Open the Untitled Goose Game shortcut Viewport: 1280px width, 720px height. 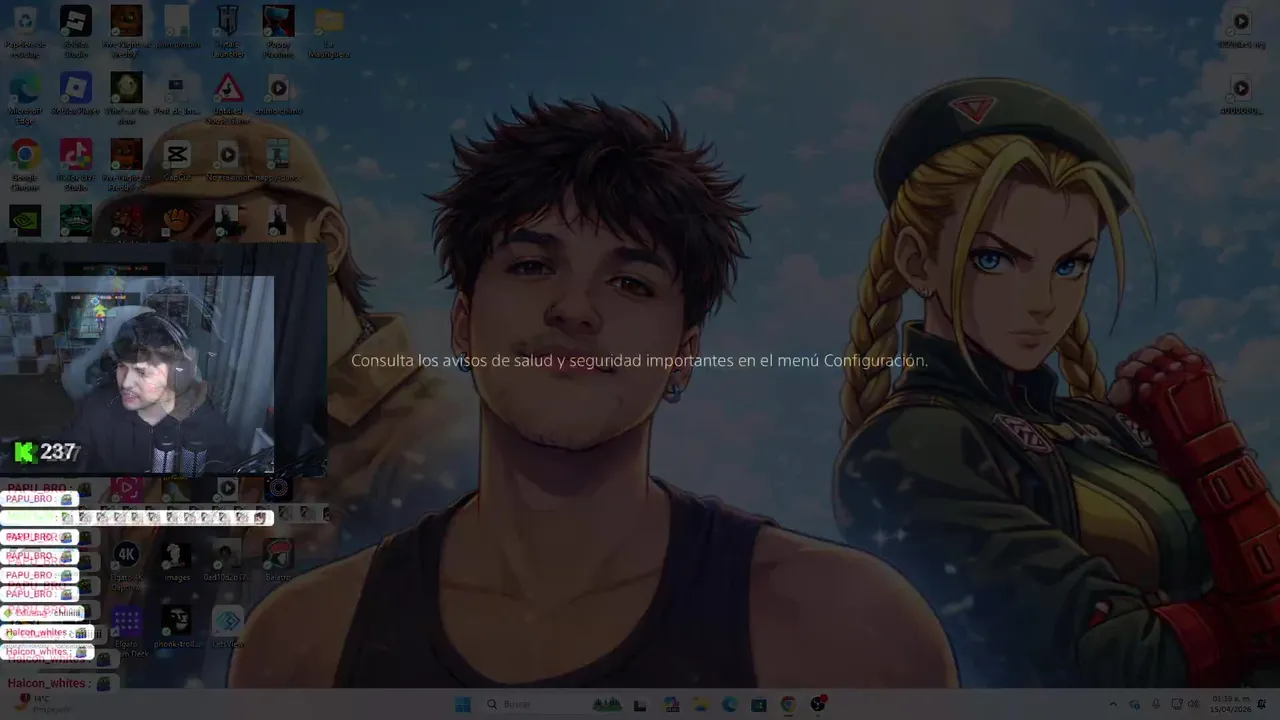(228, 98)
